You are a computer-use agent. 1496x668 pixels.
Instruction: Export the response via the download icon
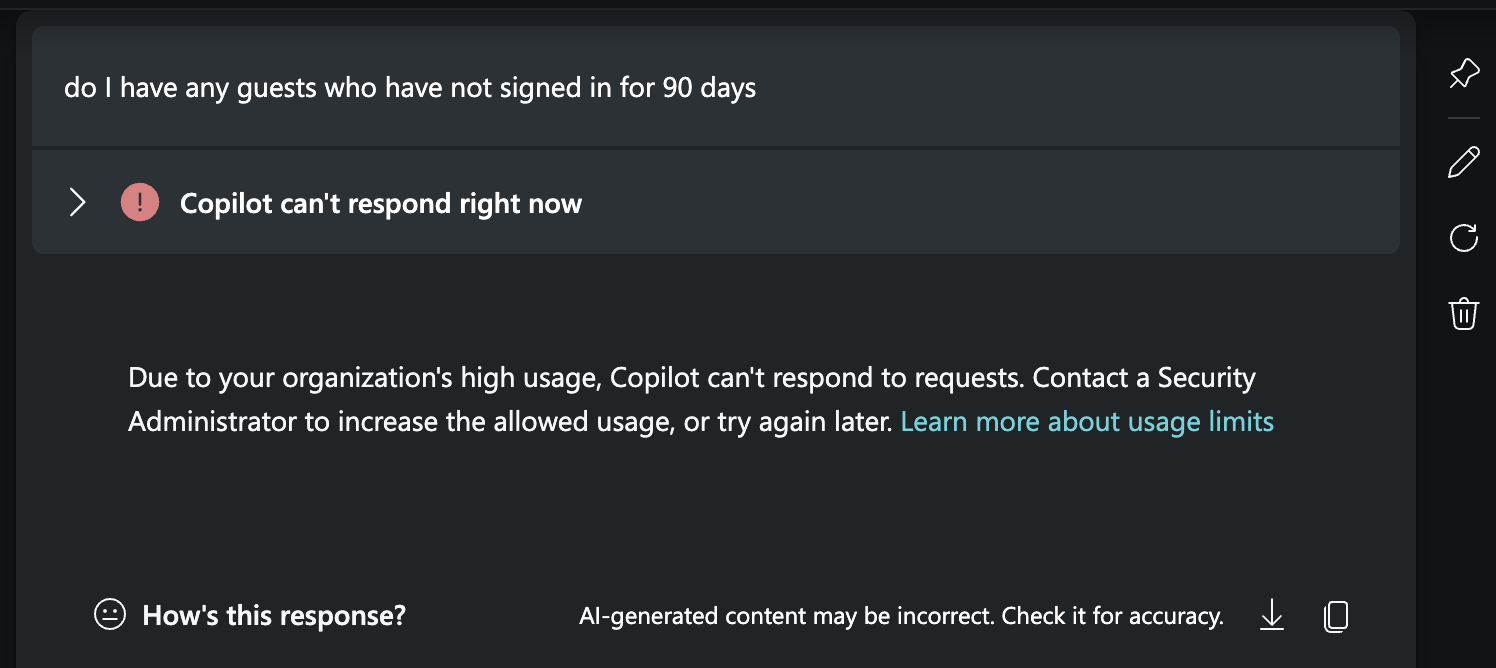click(x=1271, y=616)
